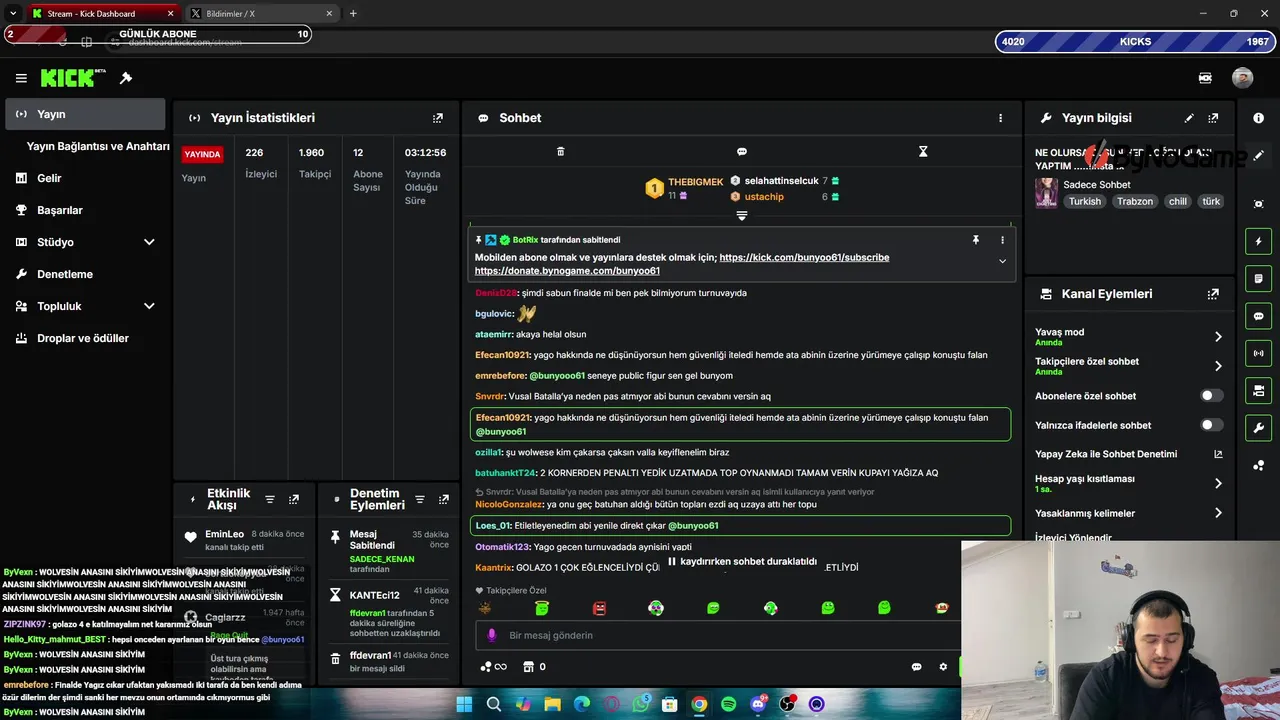The width and height of the screenshot is (1280, 720).
Task: Click the broadcast signal icon in right sidebar
Action: [1258, 353]
